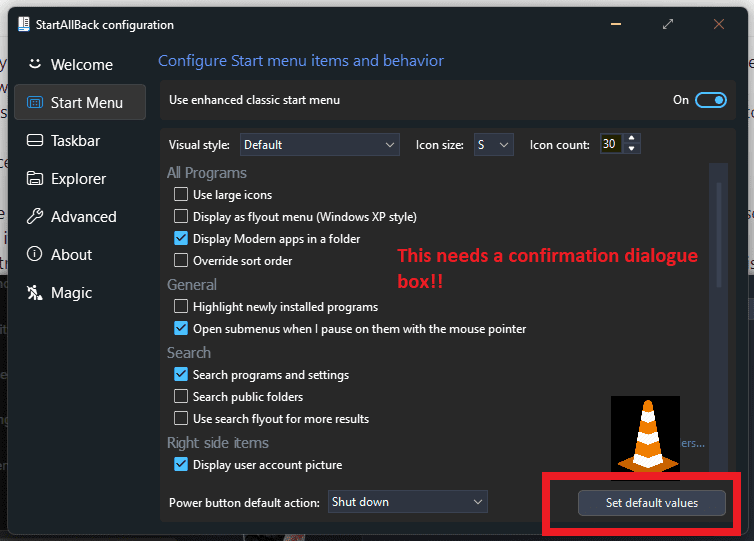
Task: Click the Taskbar sidebar icon
Action: [35, 140]
